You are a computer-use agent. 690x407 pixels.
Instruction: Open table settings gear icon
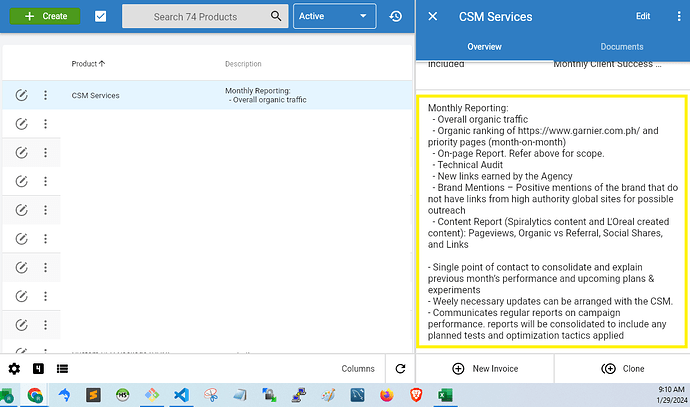(x=14, y=369)
